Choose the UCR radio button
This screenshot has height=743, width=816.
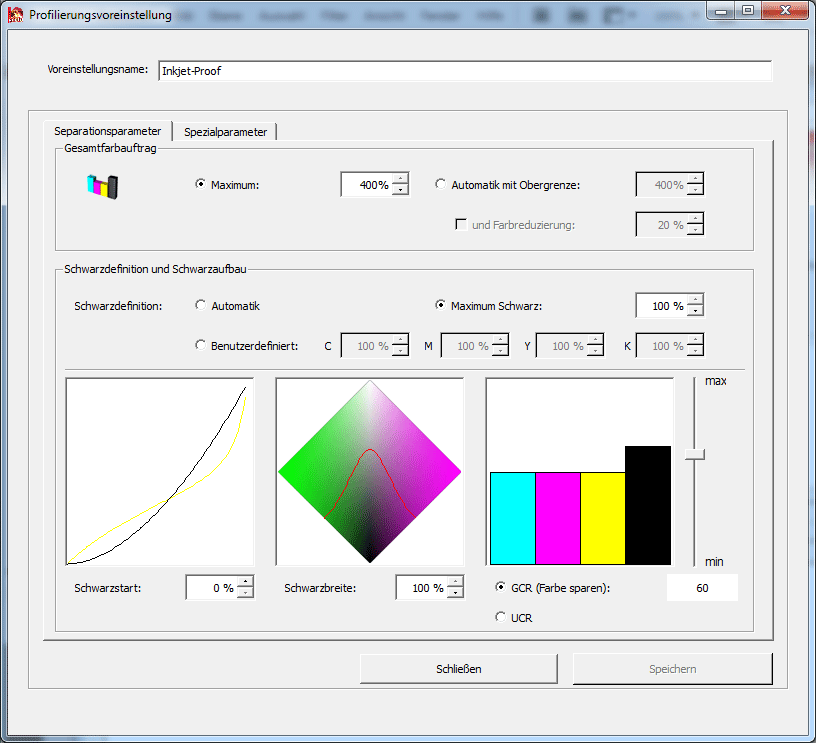(x=501, y=618)
